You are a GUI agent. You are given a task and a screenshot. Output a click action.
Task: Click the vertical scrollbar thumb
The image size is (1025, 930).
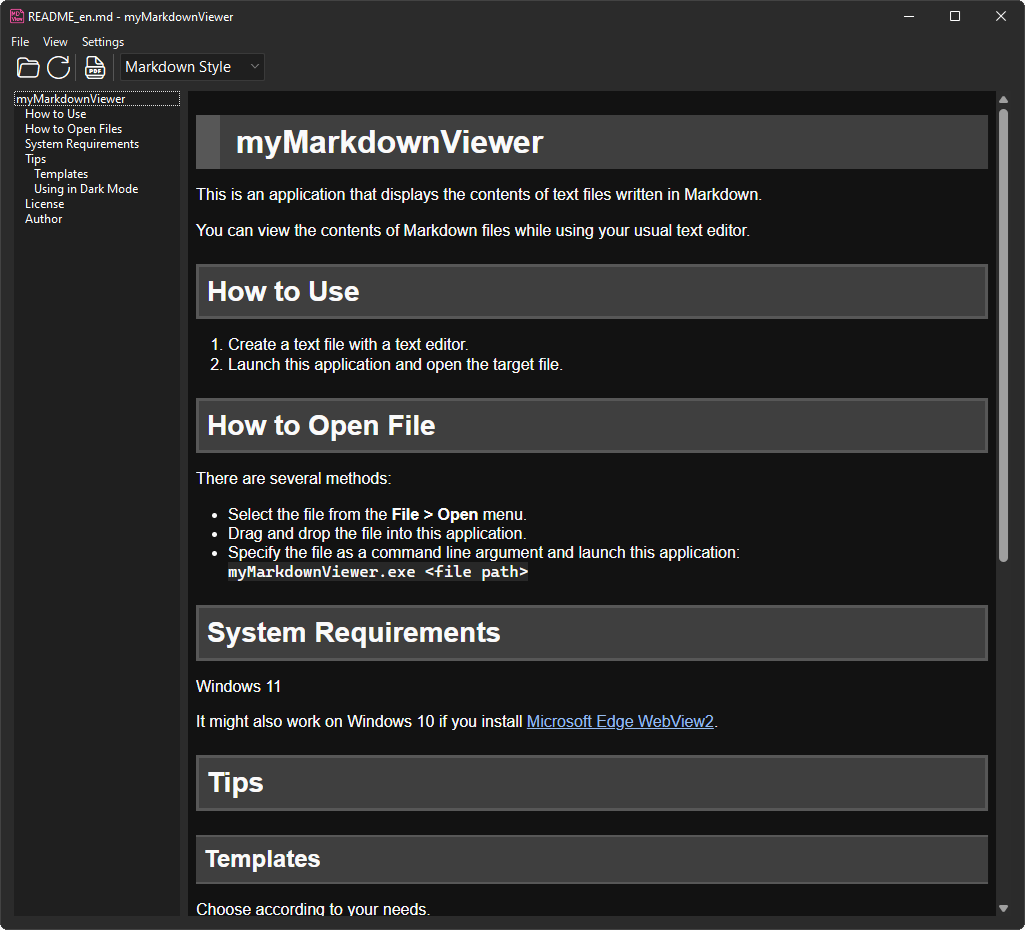pos(1003,335)
